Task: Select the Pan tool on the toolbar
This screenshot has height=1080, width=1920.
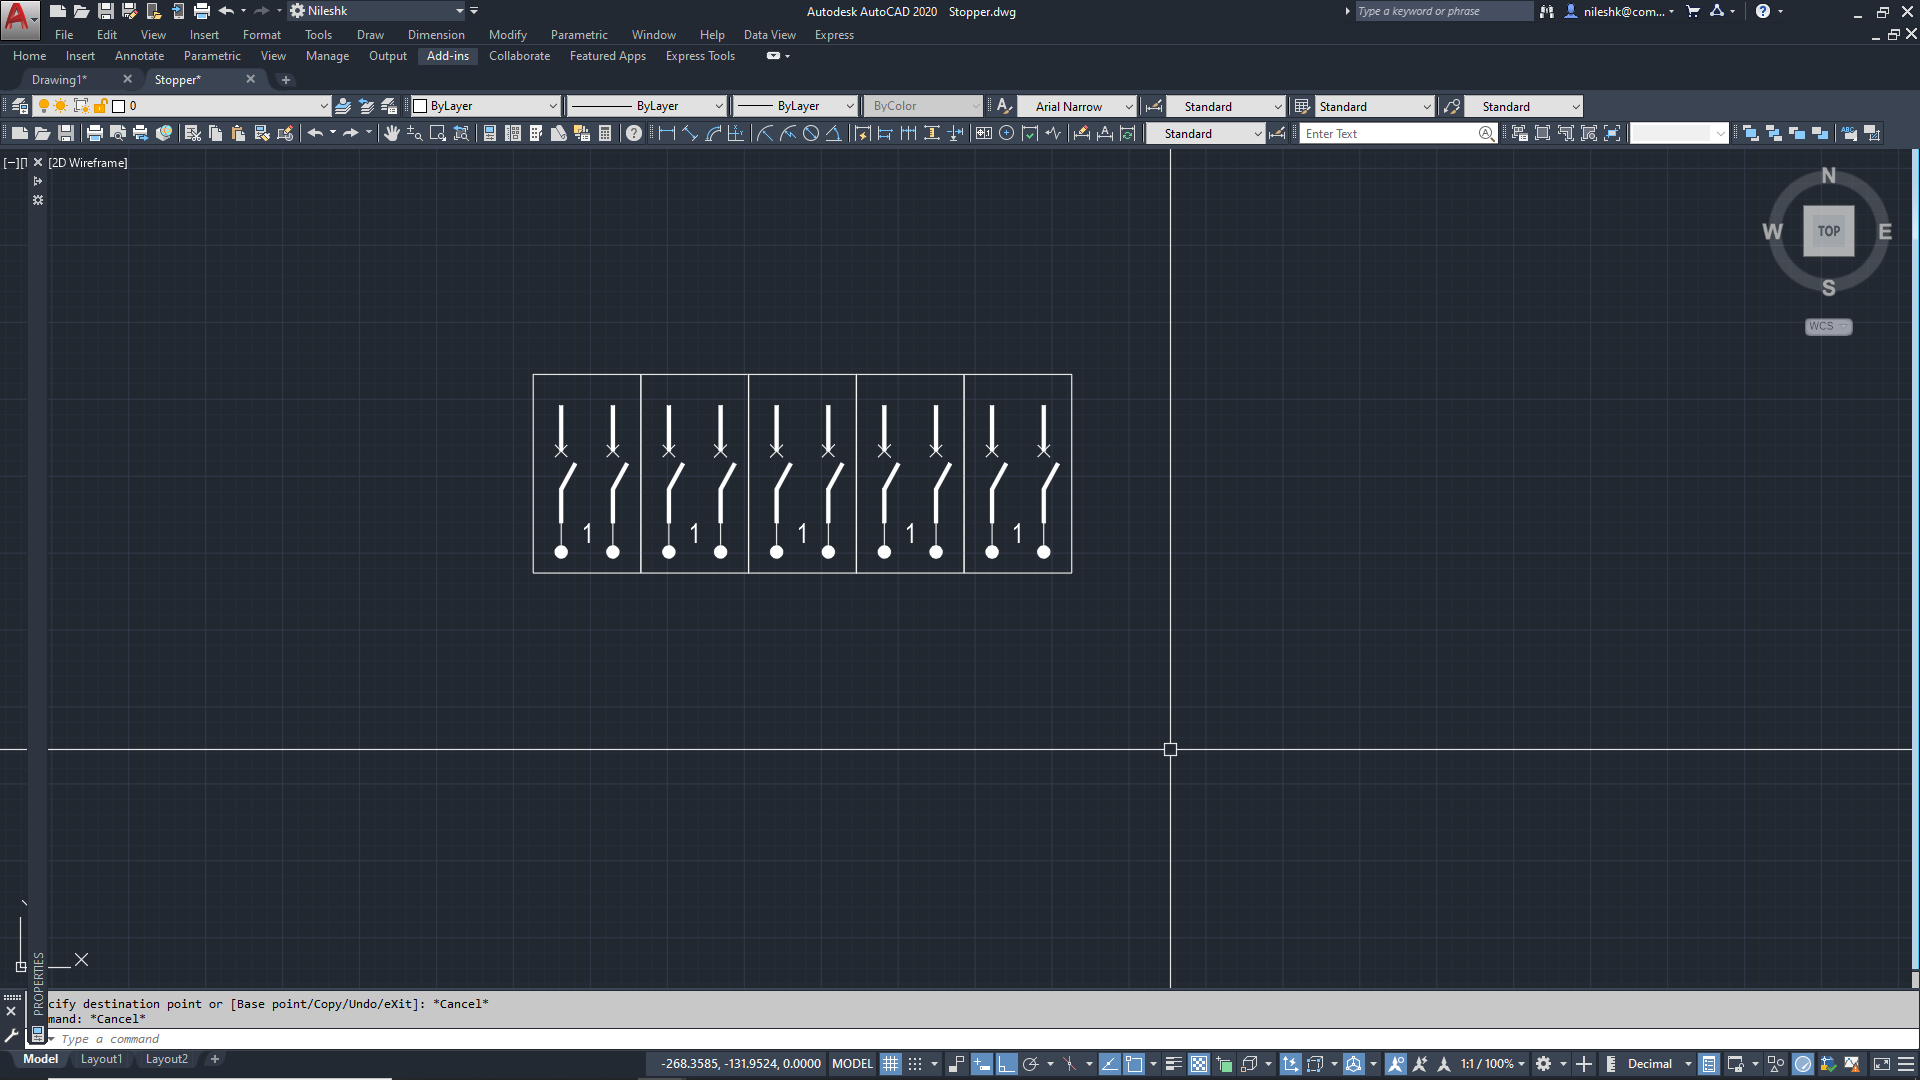Action: [392, 132]
